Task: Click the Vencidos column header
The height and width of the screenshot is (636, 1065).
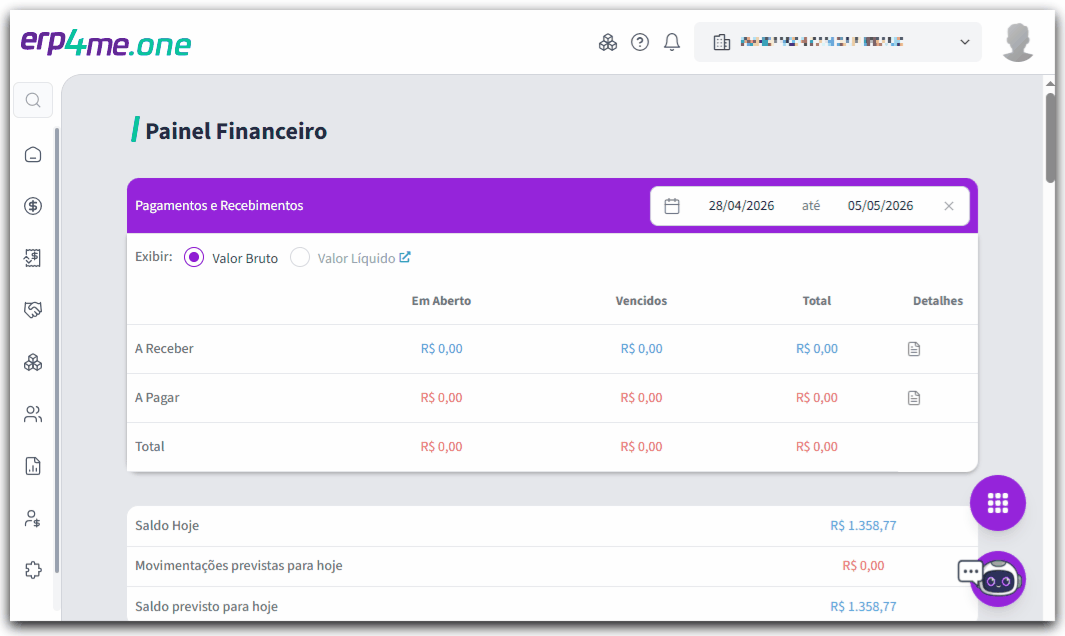Action: pos(641,300)
